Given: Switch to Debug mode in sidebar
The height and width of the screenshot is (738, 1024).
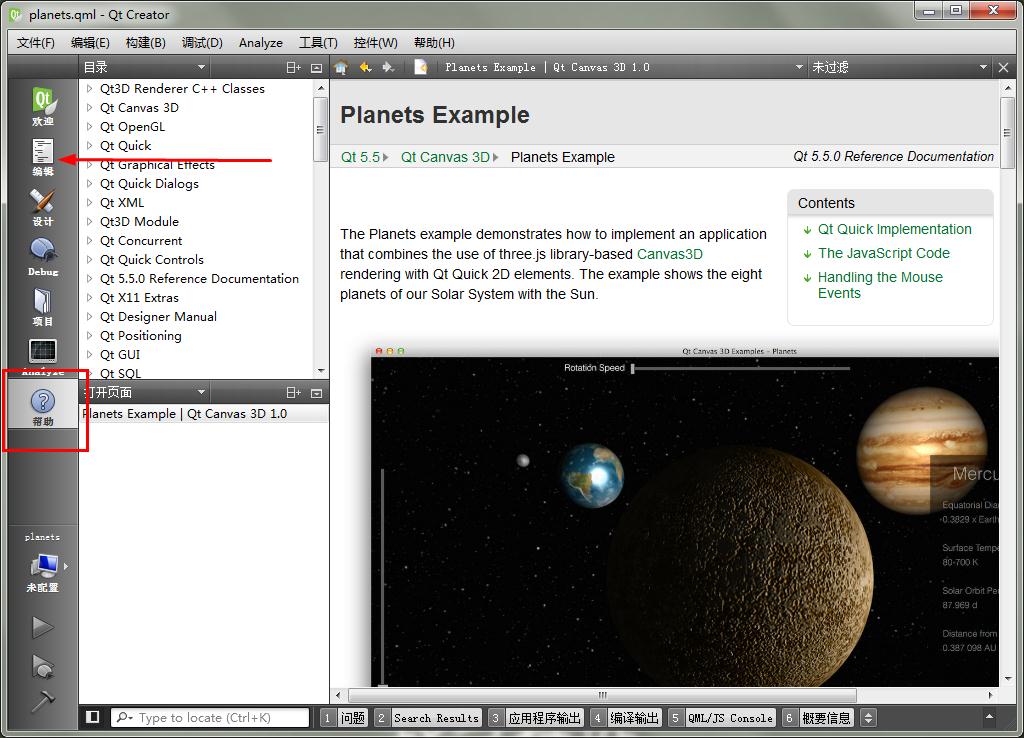Looking at the screenshot, I should pos(42,256).
